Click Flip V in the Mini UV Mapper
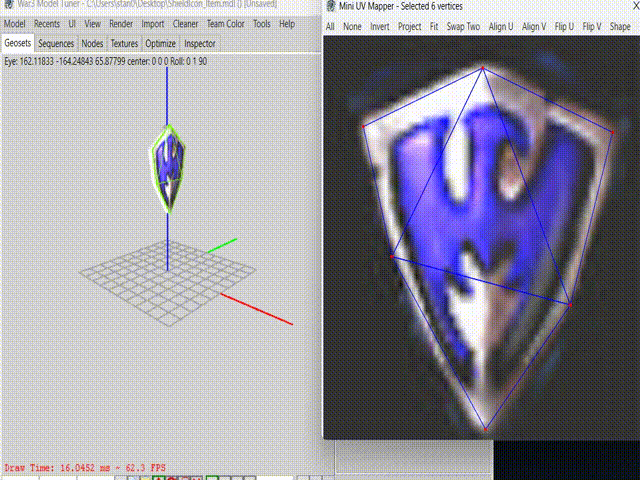The width and height of the screenshot is (640, 480). [x=592, y=27]
